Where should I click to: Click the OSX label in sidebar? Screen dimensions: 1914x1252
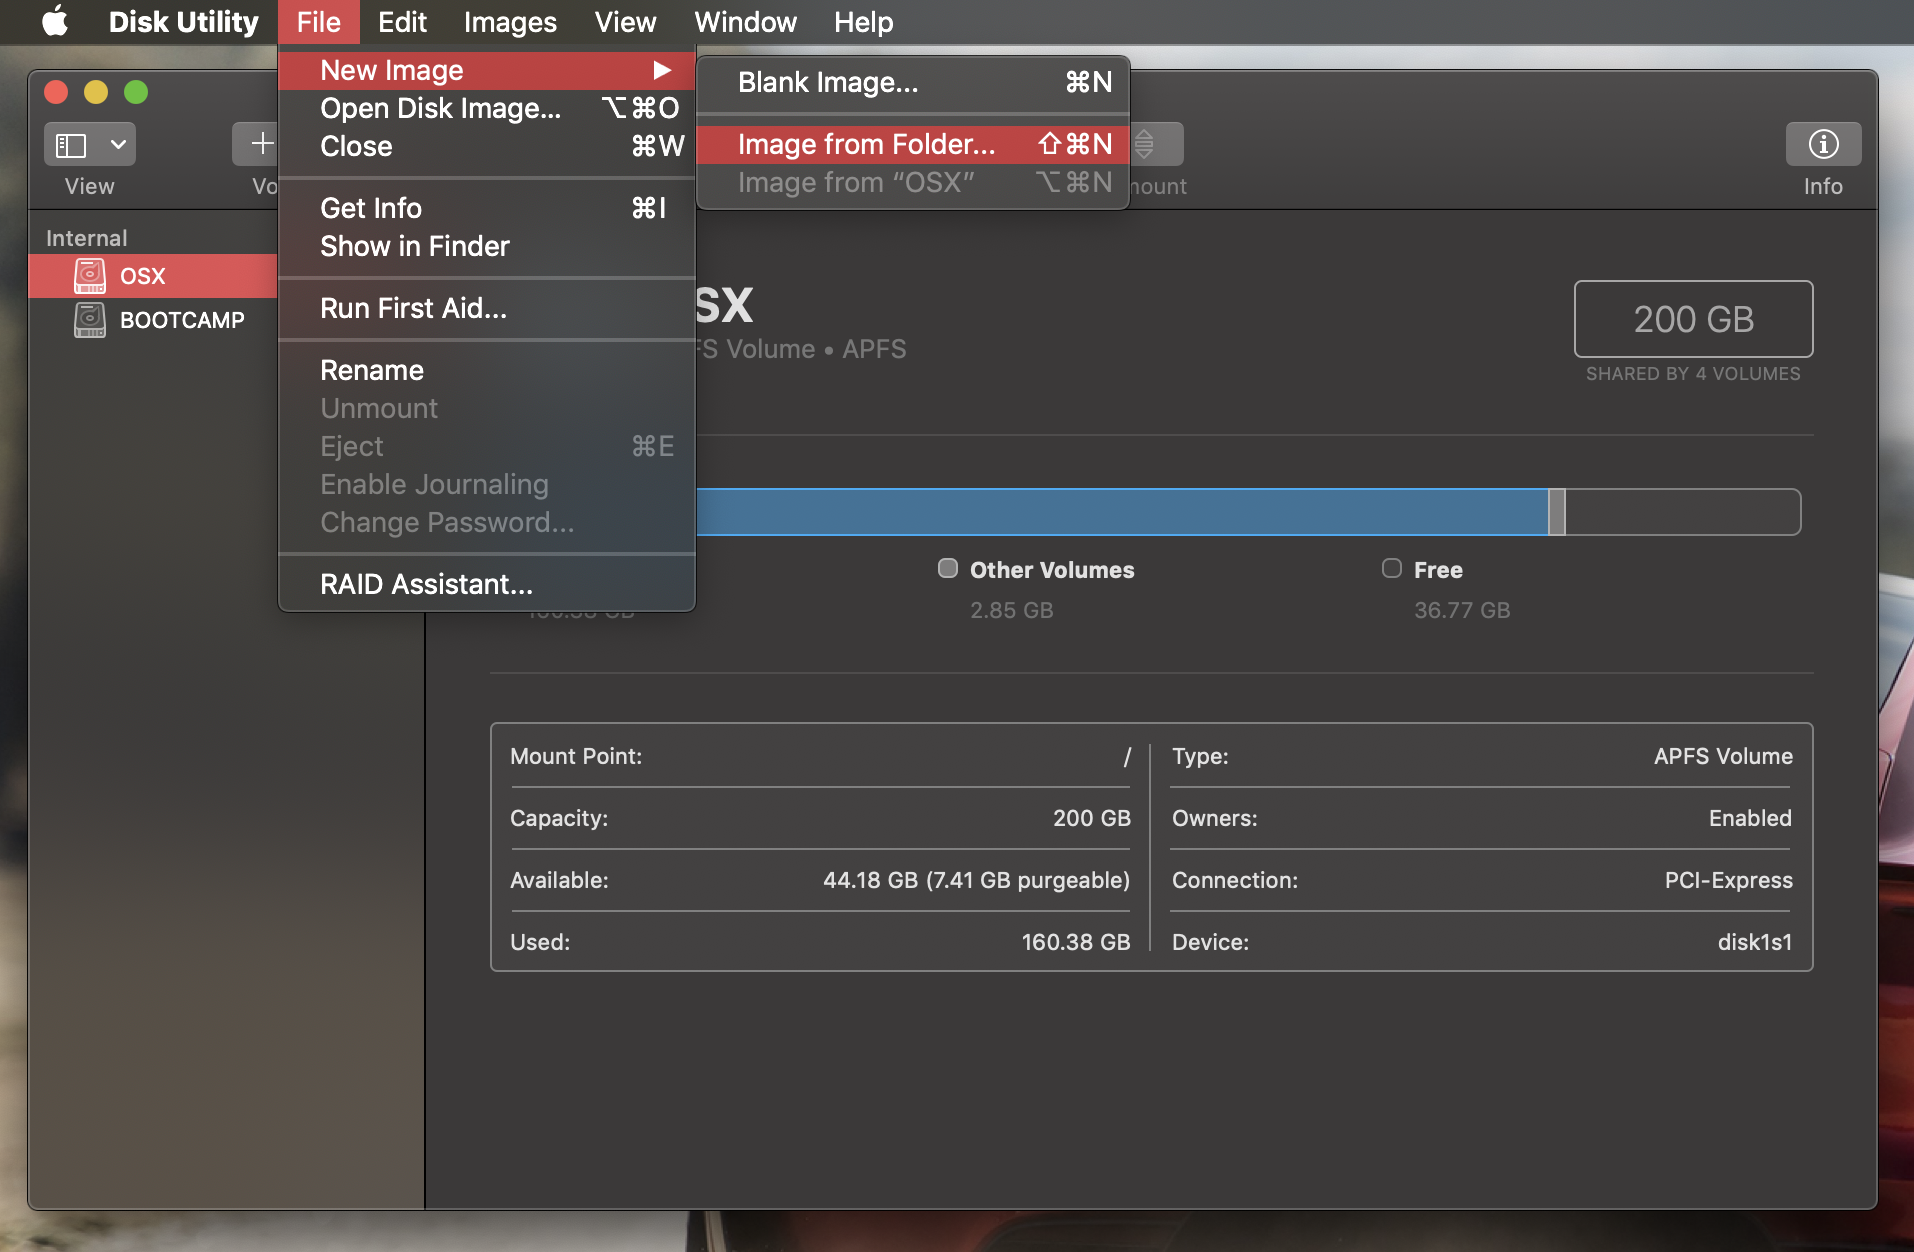click(142, 276)
